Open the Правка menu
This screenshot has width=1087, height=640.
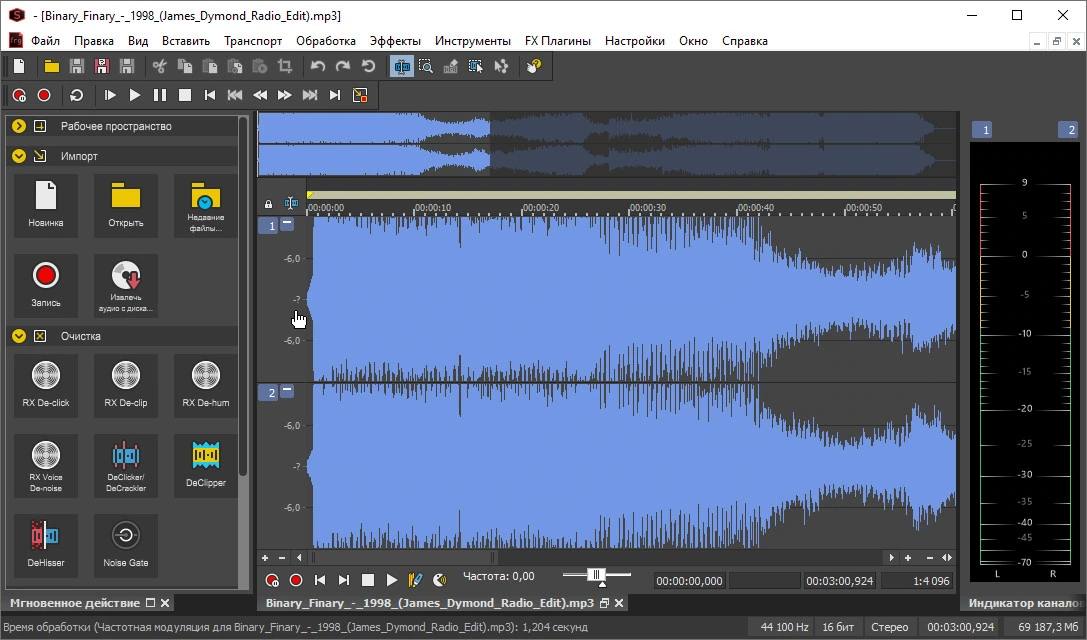pos(94,41)
